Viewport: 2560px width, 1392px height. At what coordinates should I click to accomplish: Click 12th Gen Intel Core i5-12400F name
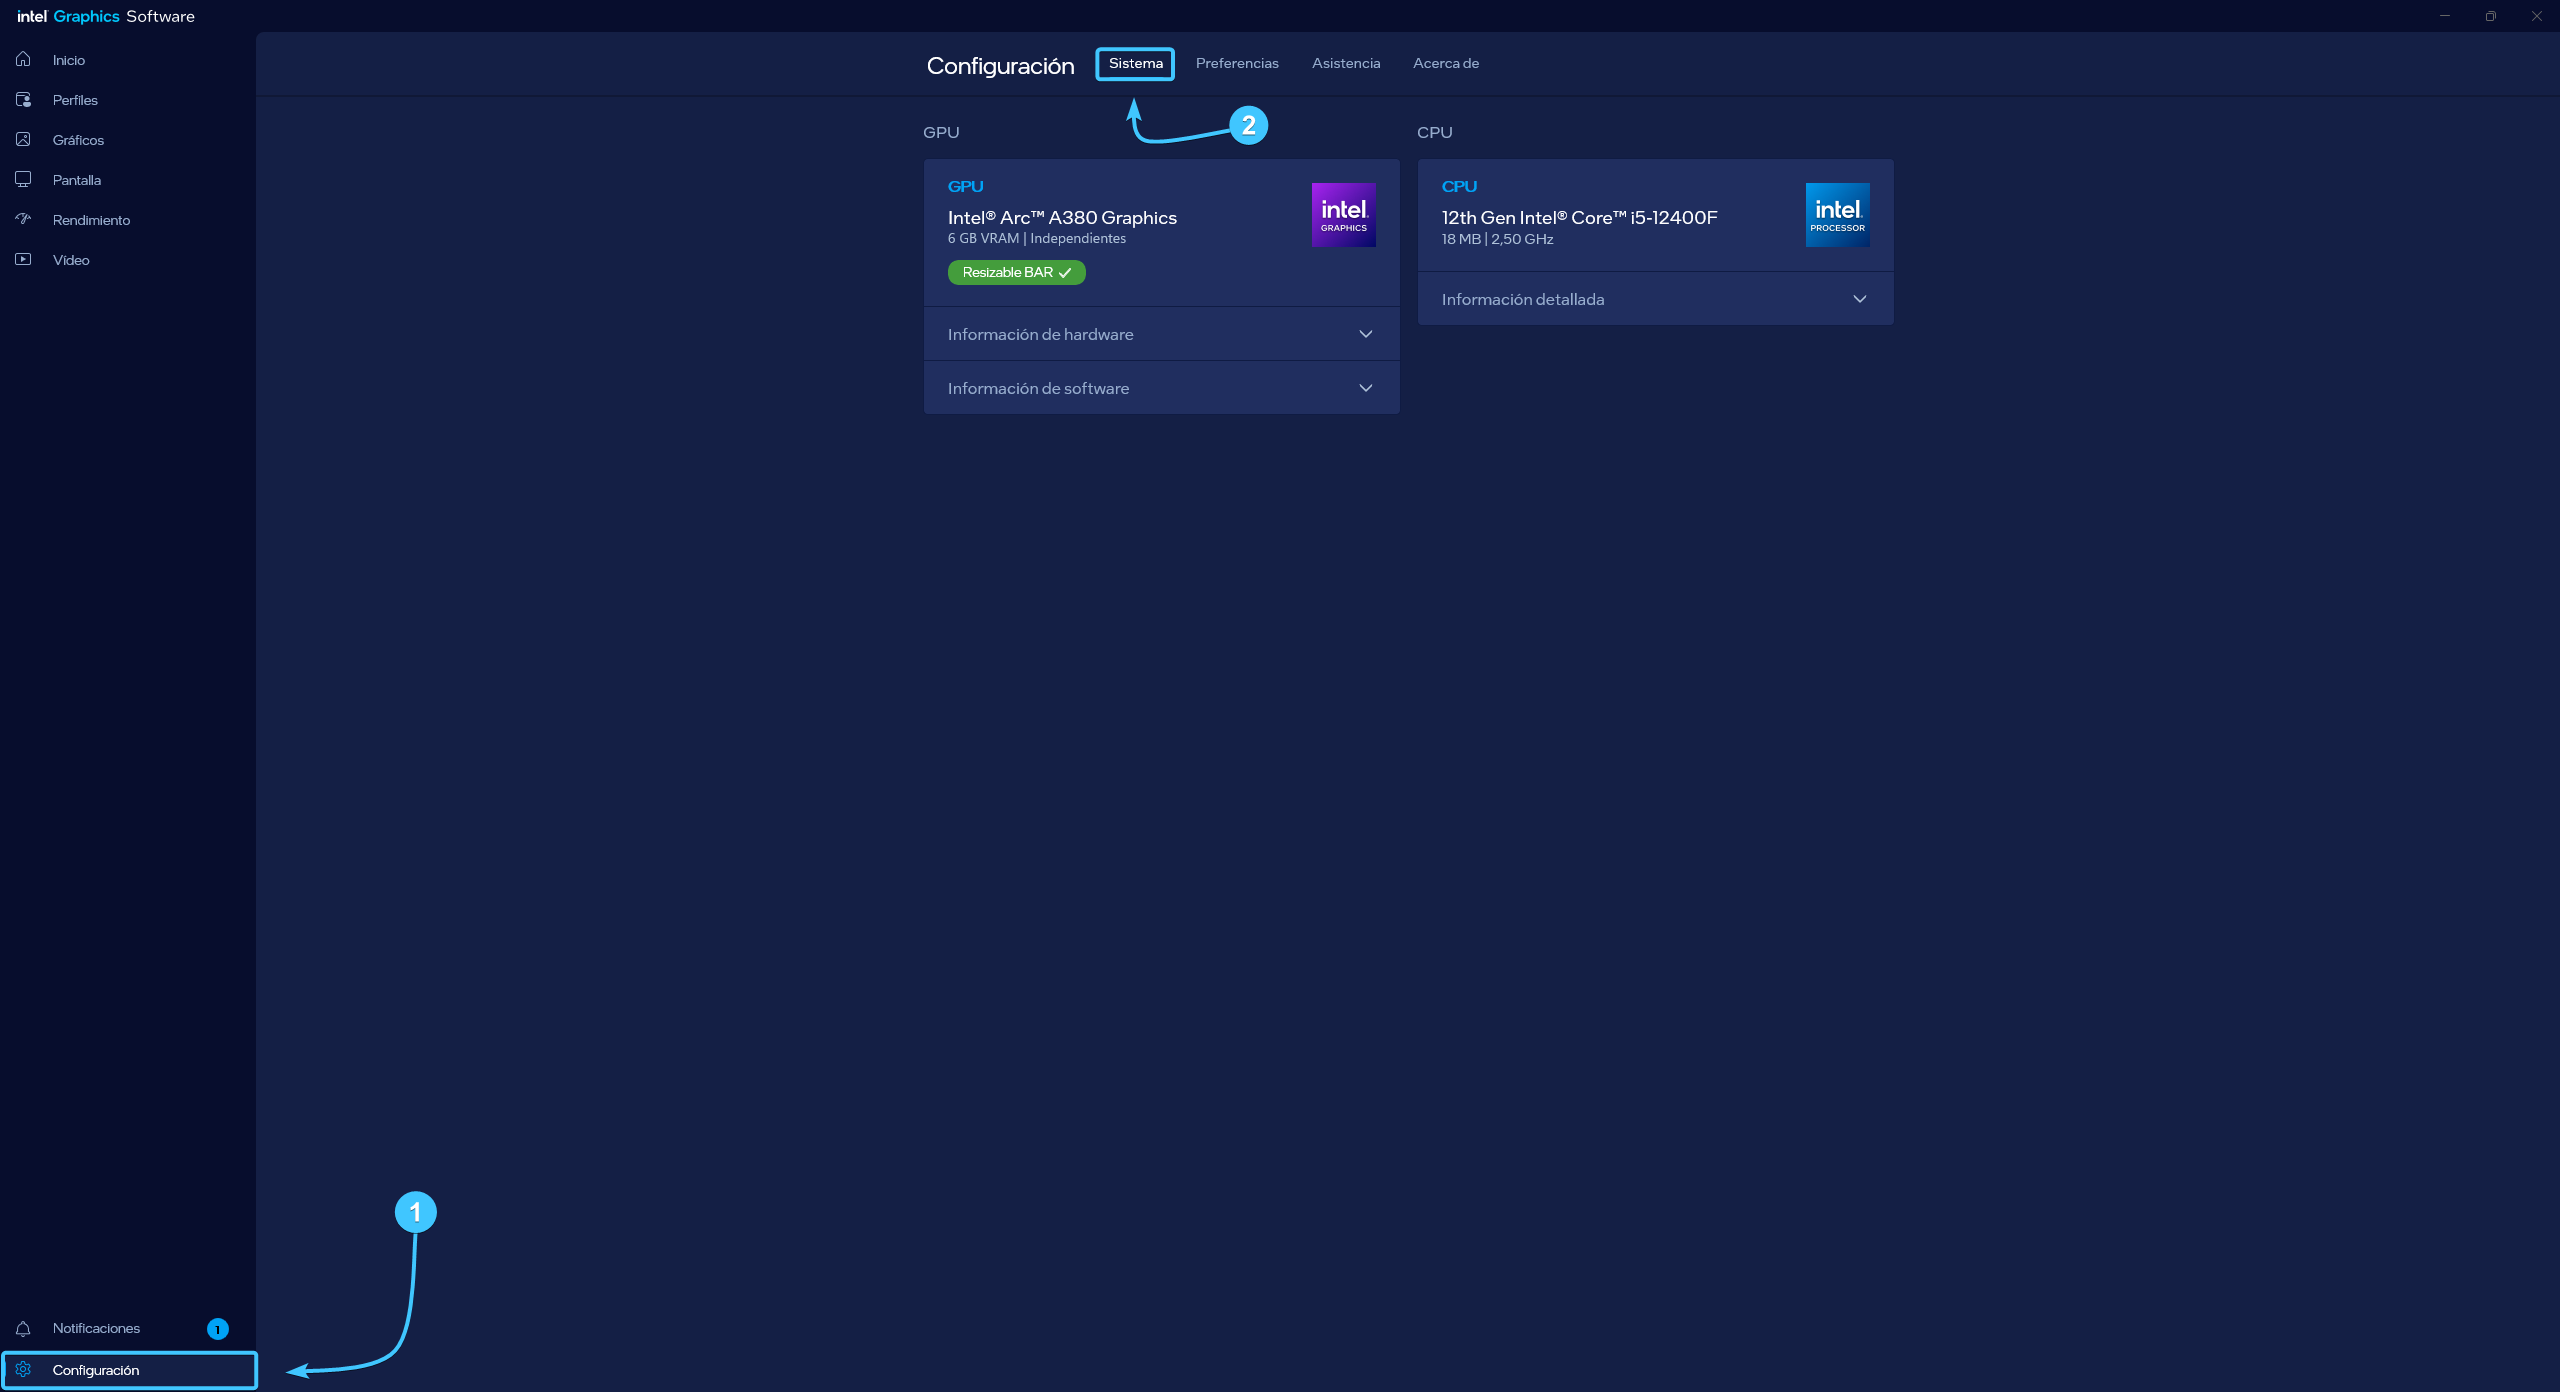(1579, 217)
